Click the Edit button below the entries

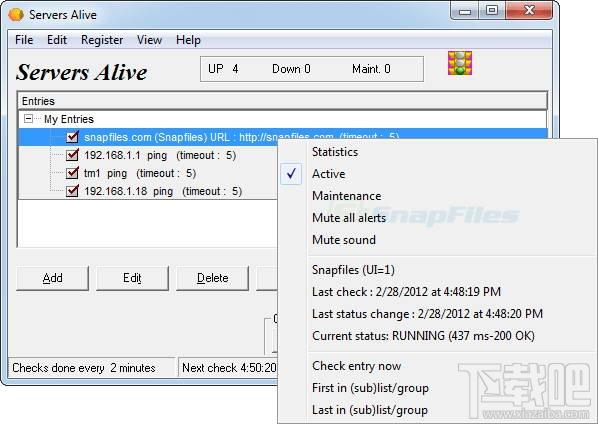(132, 278)
